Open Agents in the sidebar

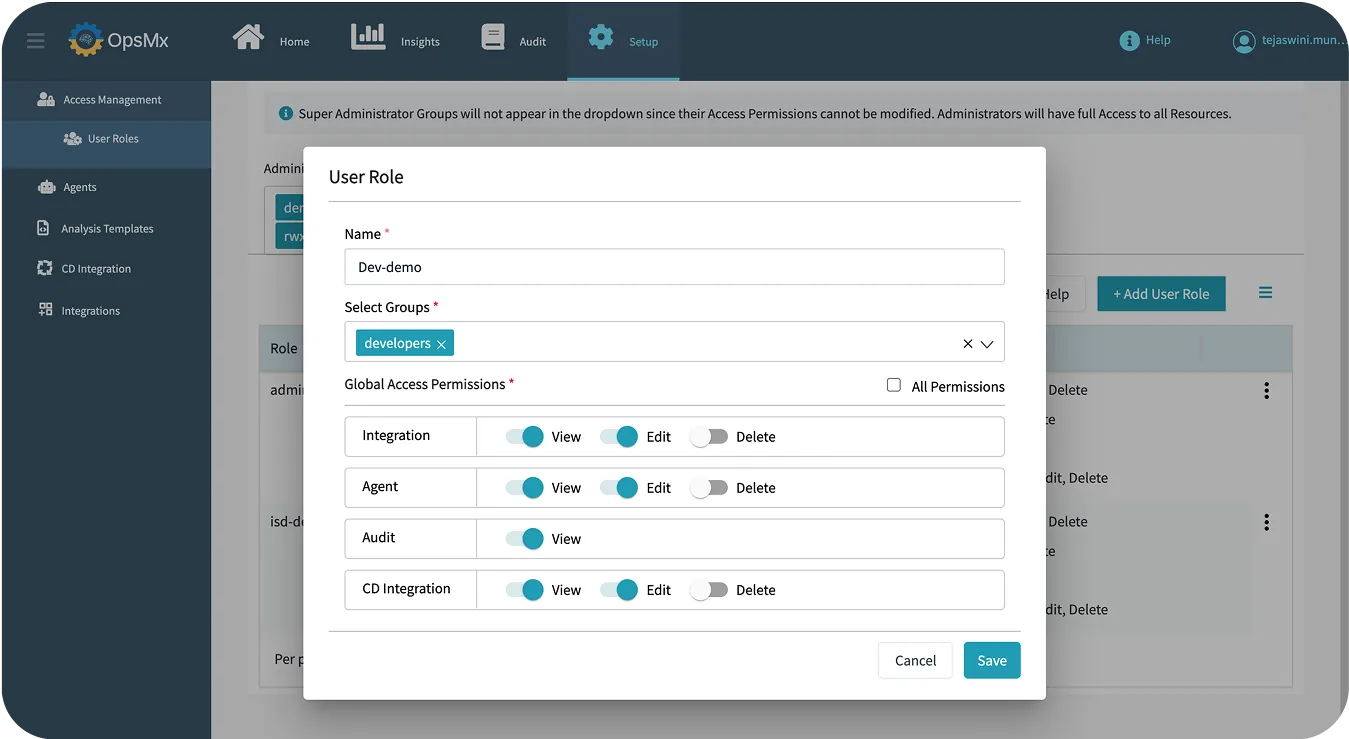click(x=79, y=187)
